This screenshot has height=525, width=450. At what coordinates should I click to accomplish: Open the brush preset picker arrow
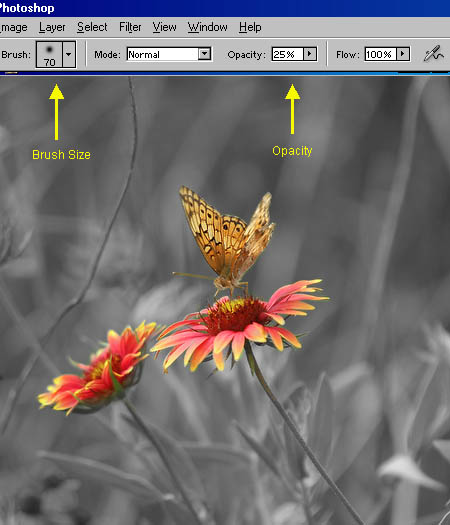point(69,54)
